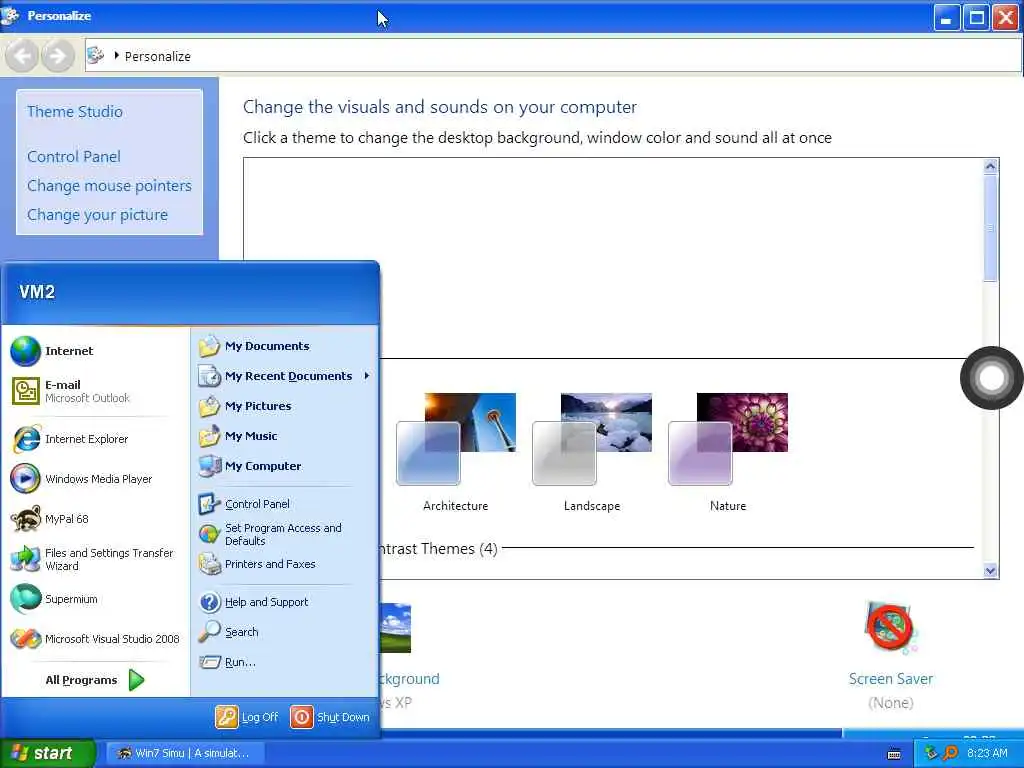This screenshot has width=1024, height=768.
Task: Click the themes list scrollbar thumb
Action: 990,228
